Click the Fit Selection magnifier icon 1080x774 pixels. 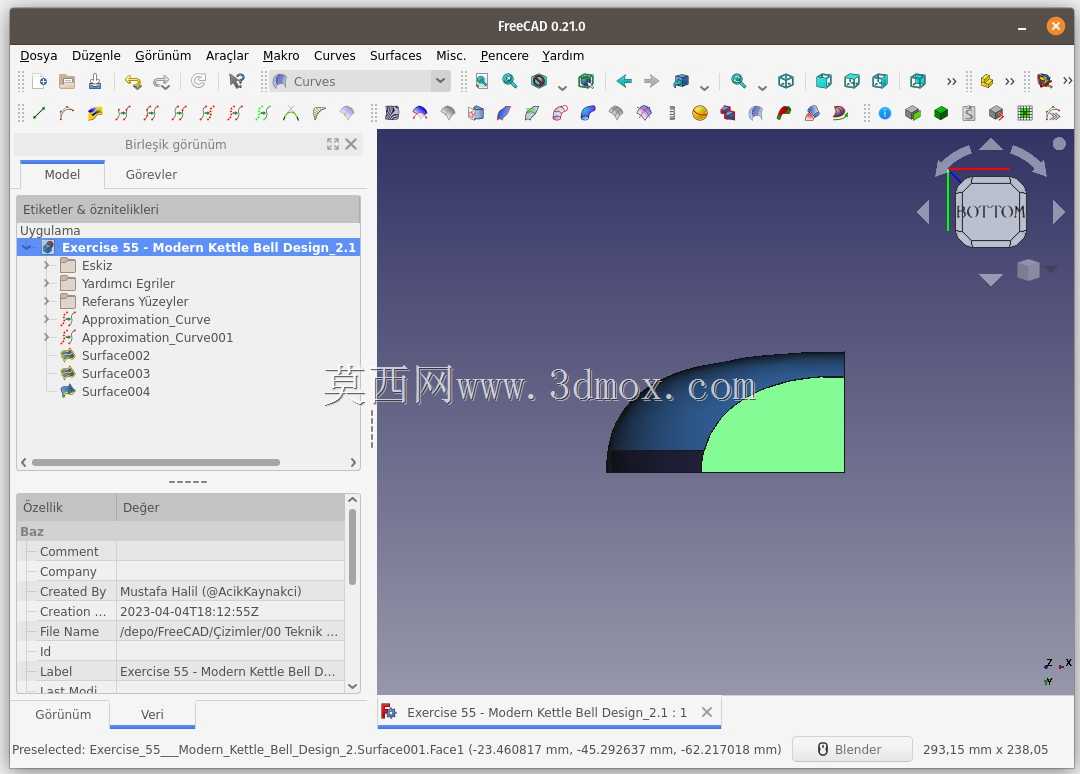click(x=510, y=81)
